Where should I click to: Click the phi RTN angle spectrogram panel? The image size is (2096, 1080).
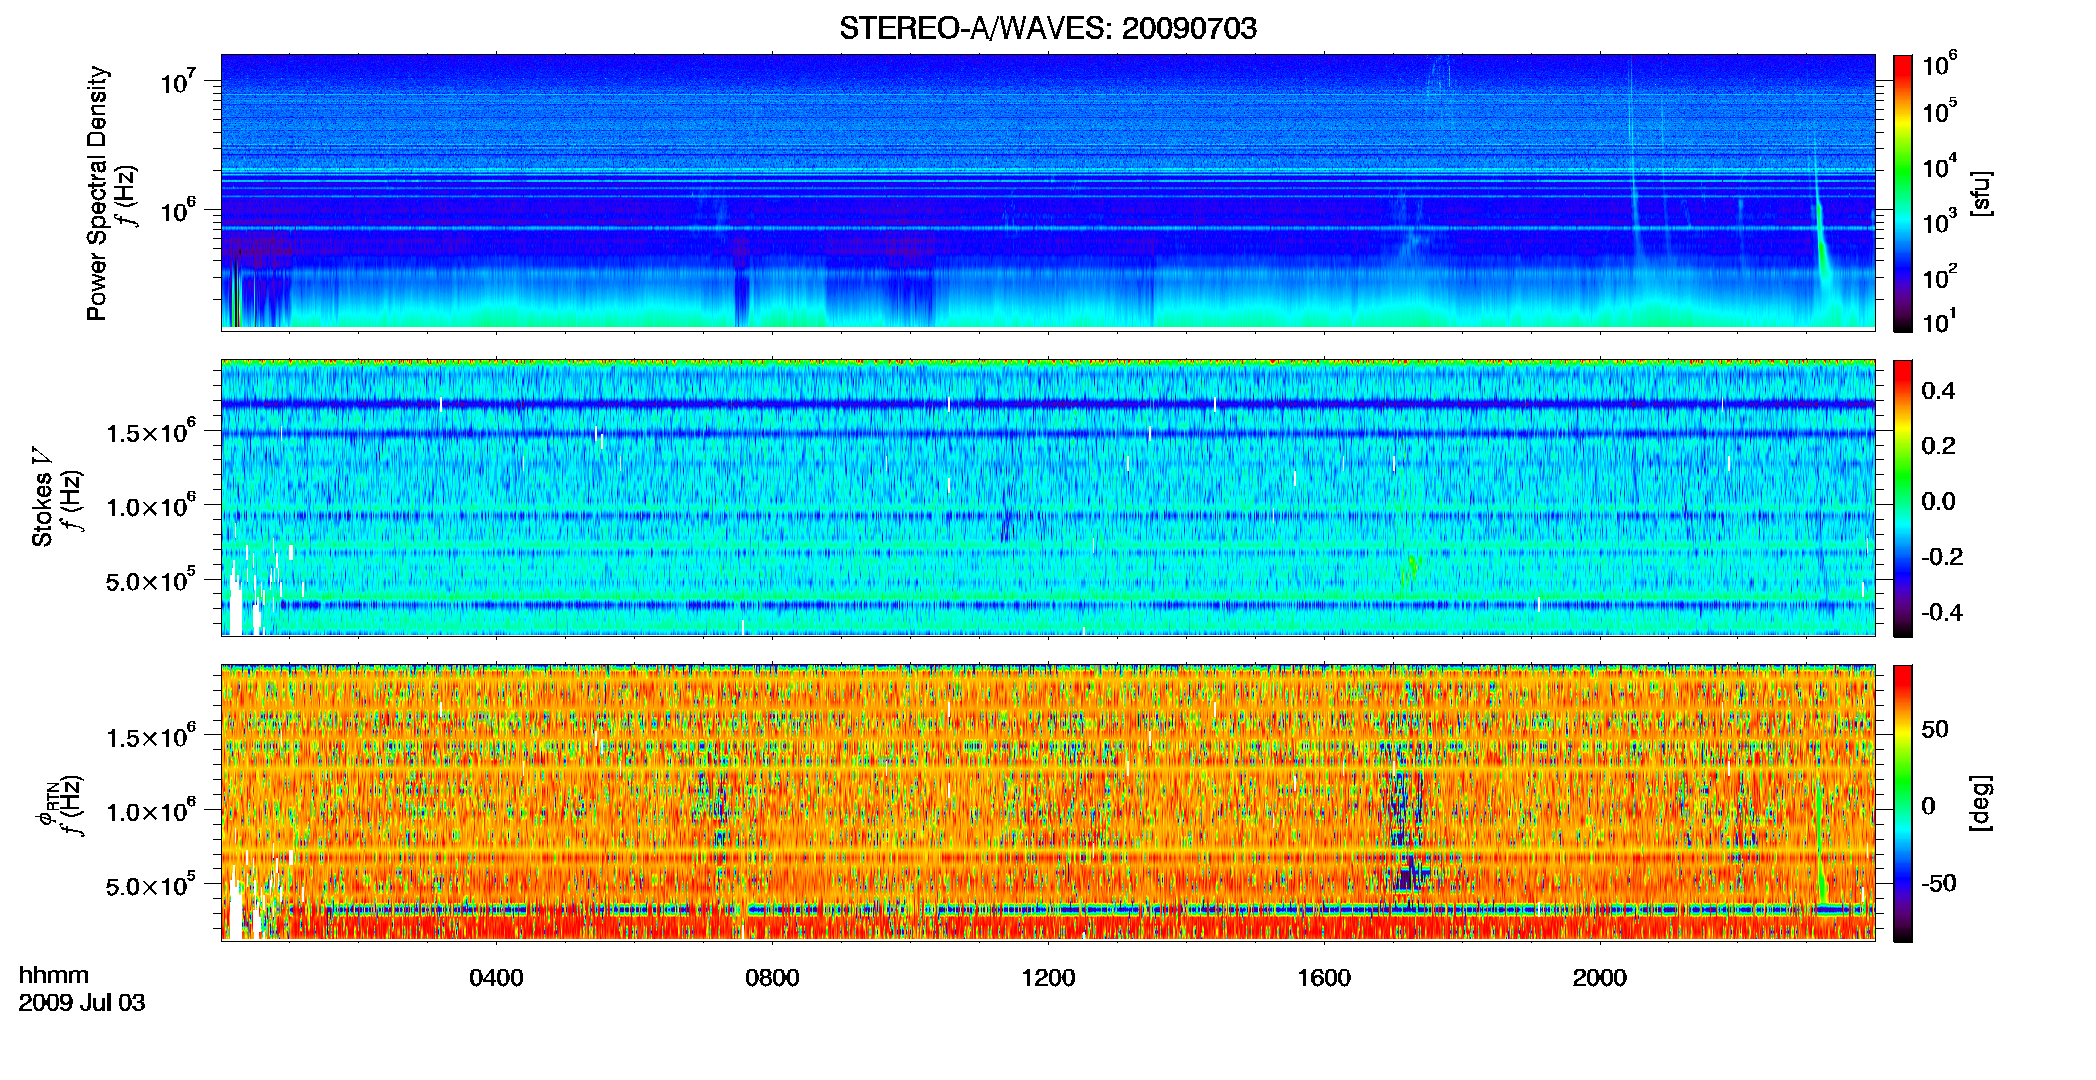[x=1048, y=803]
